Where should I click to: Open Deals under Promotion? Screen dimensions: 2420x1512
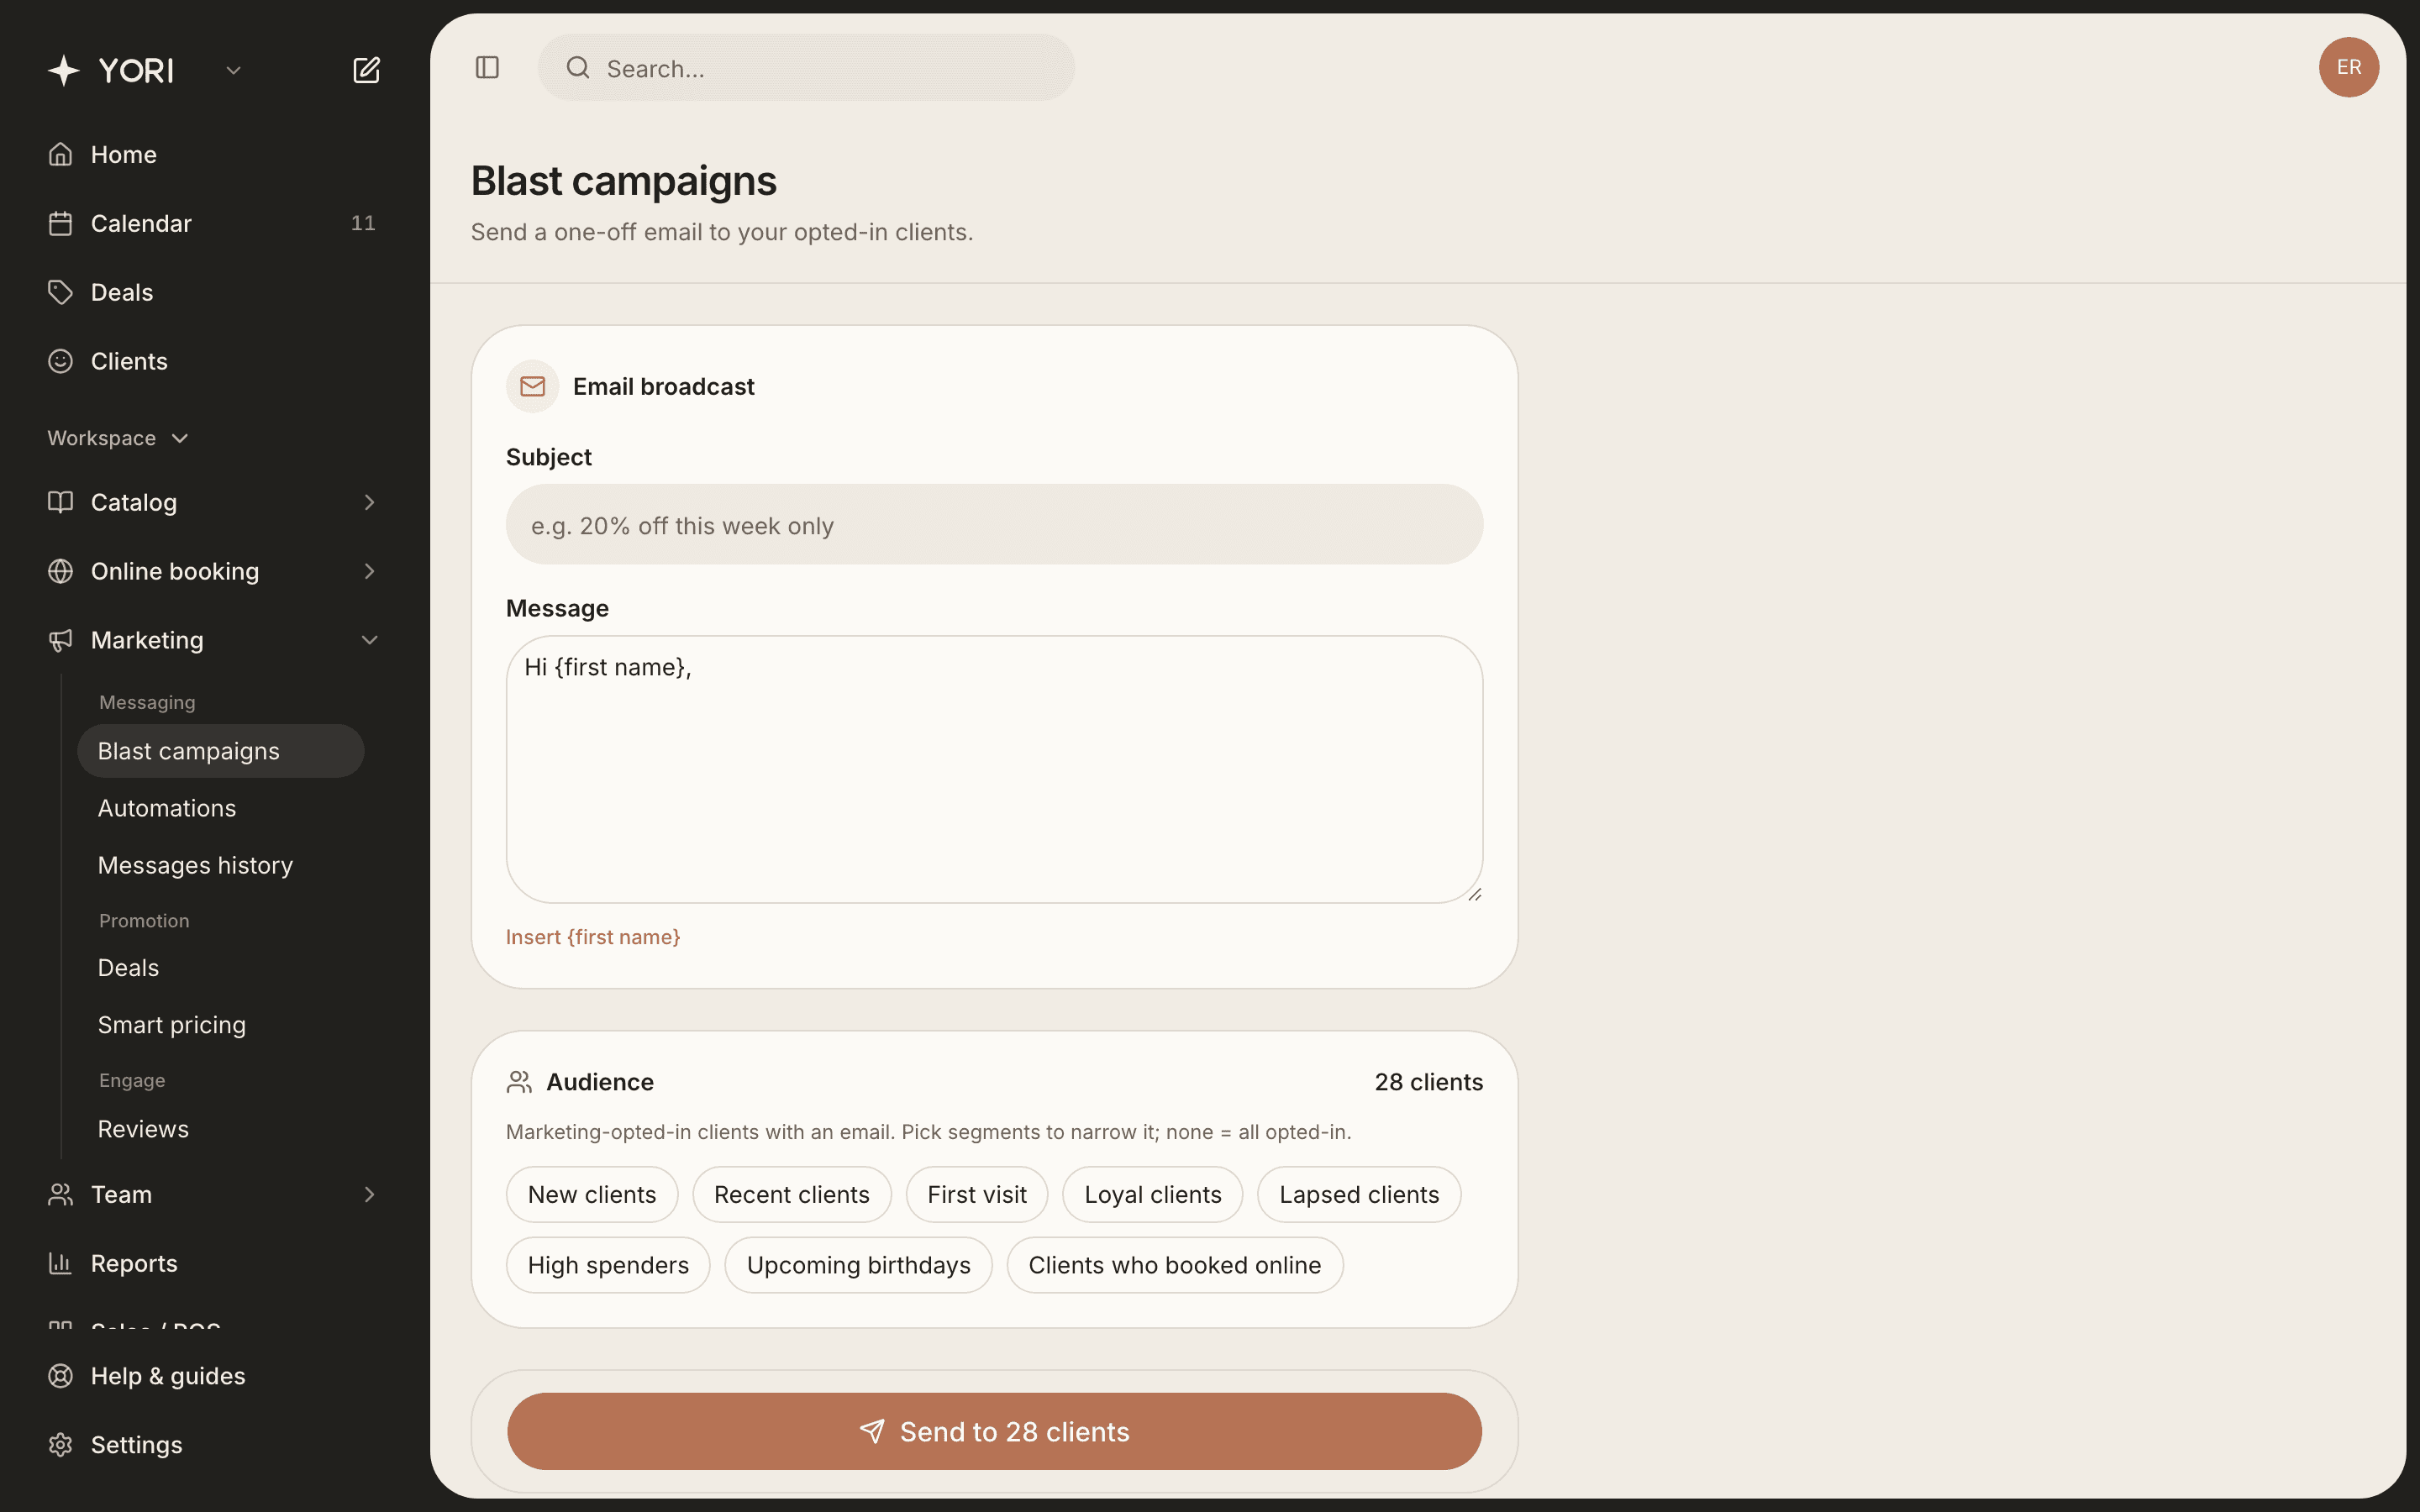point(128,968)
